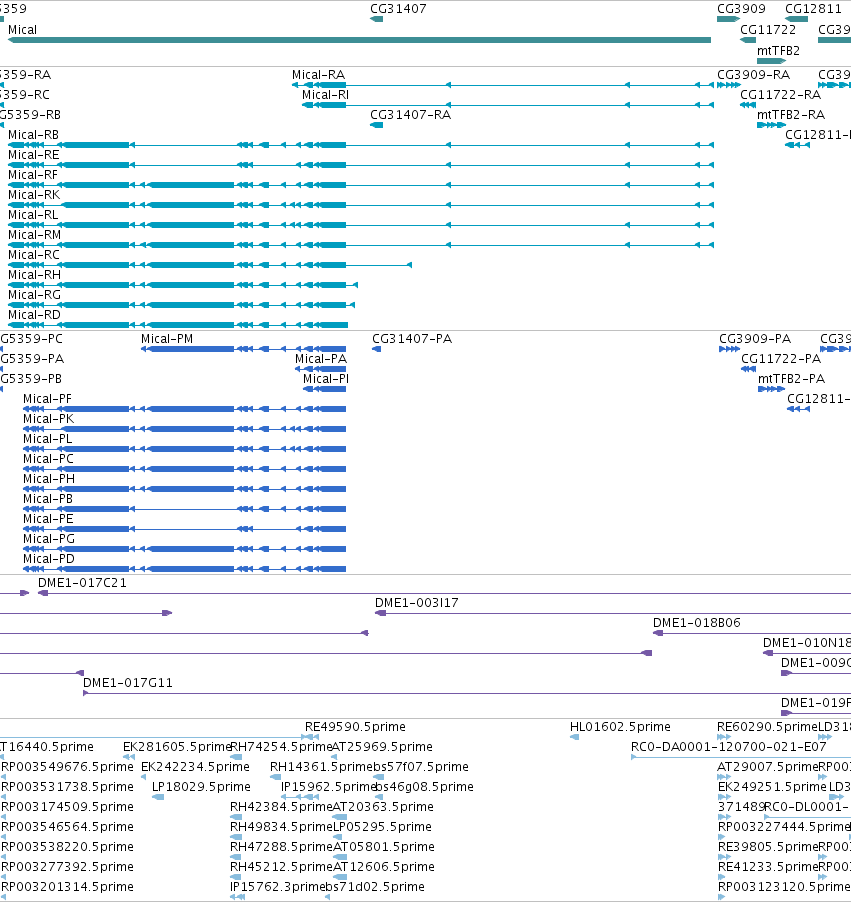Click the CG3909 gene label

[741, 9]
